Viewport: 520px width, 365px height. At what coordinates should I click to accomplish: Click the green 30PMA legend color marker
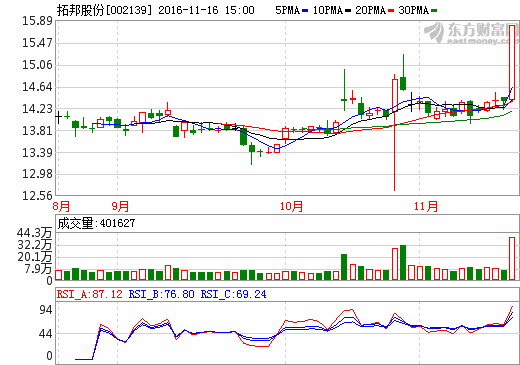click(x=434, y=11)
